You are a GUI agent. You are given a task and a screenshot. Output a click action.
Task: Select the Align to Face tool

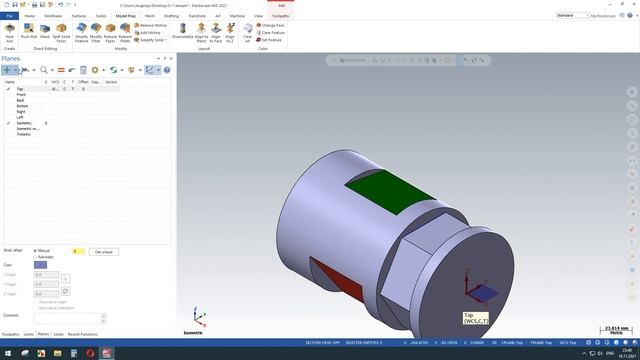216,33
